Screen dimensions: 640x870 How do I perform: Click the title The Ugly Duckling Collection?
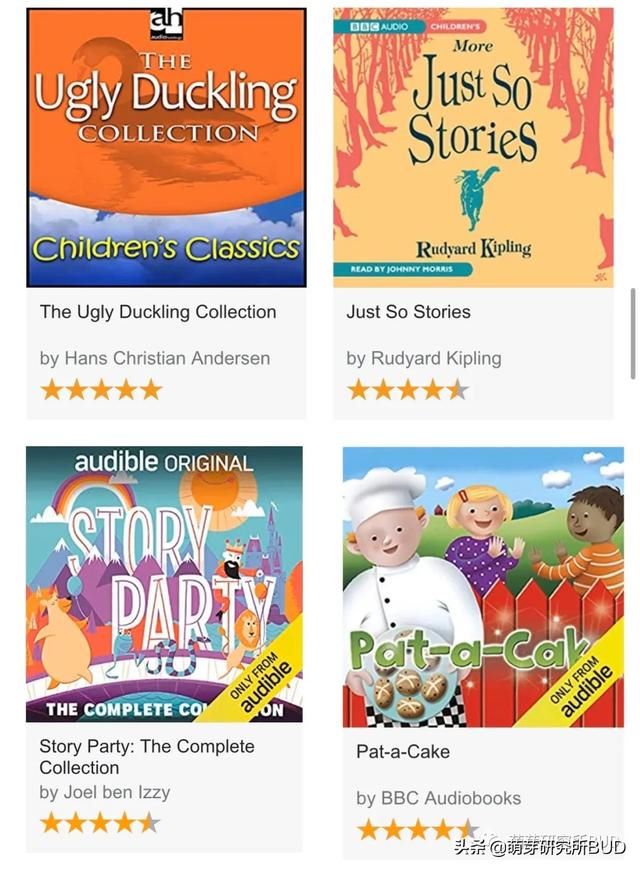(x=158, y=312)
